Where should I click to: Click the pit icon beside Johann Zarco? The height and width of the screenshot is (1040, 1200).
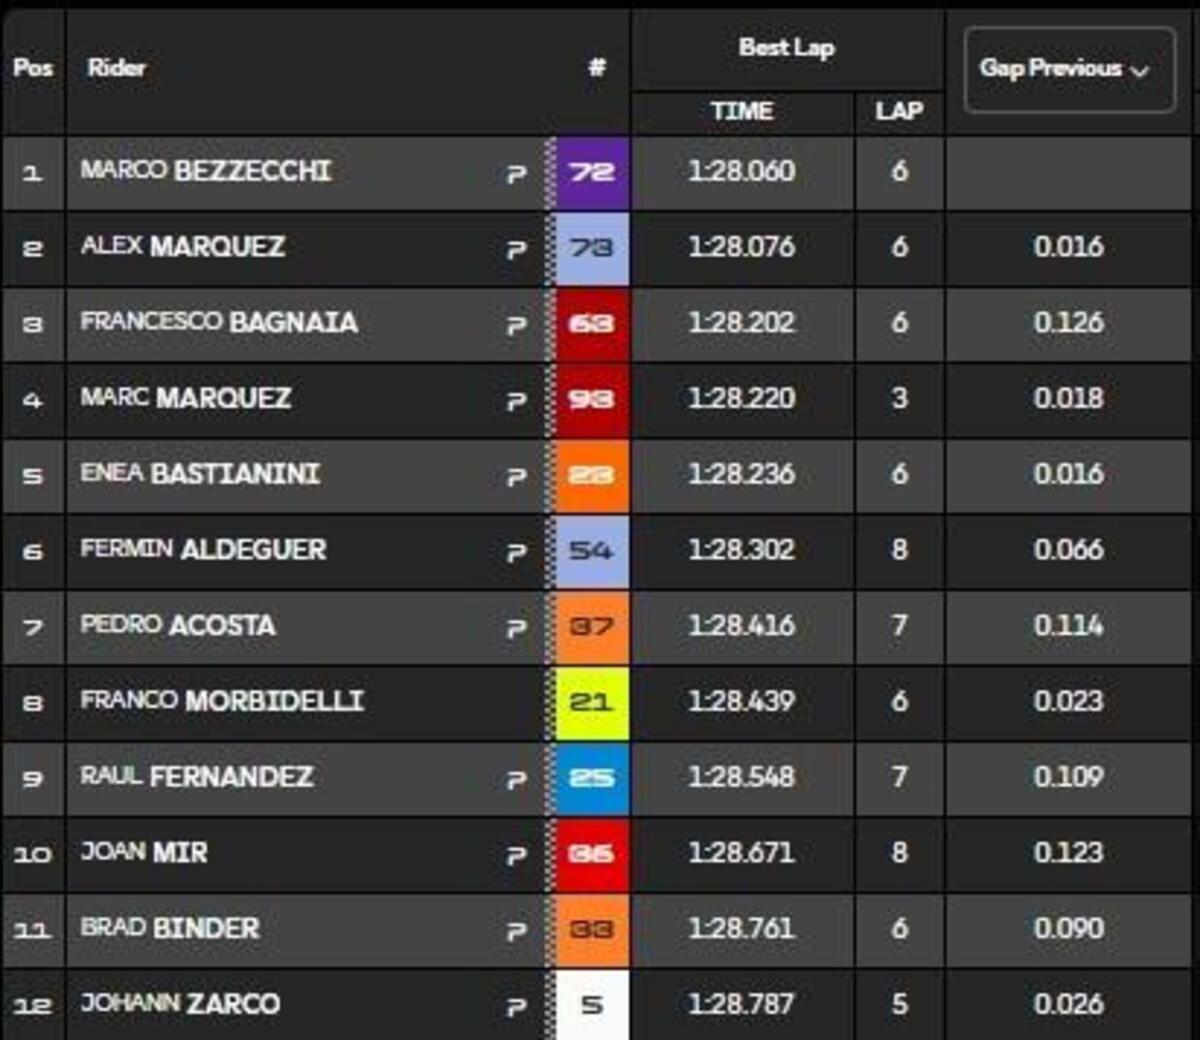tap(516, 1006)
